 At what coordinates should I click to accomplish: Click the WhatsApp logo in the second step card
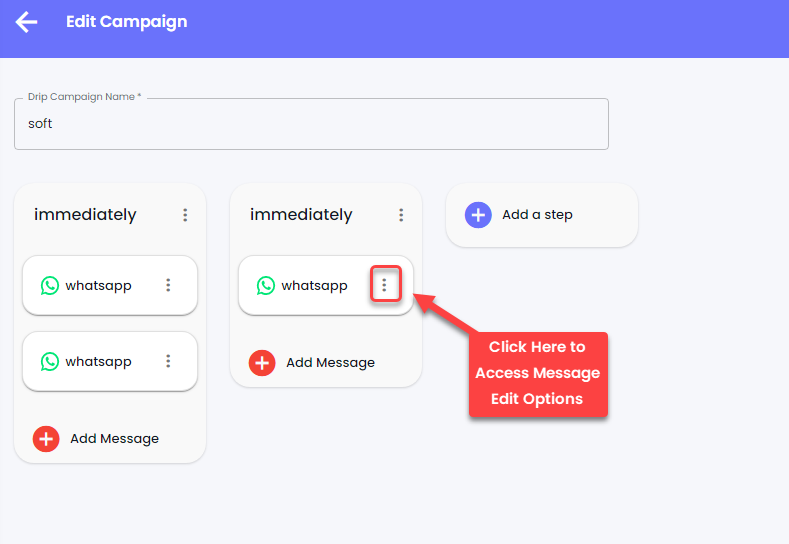point(266,285)
